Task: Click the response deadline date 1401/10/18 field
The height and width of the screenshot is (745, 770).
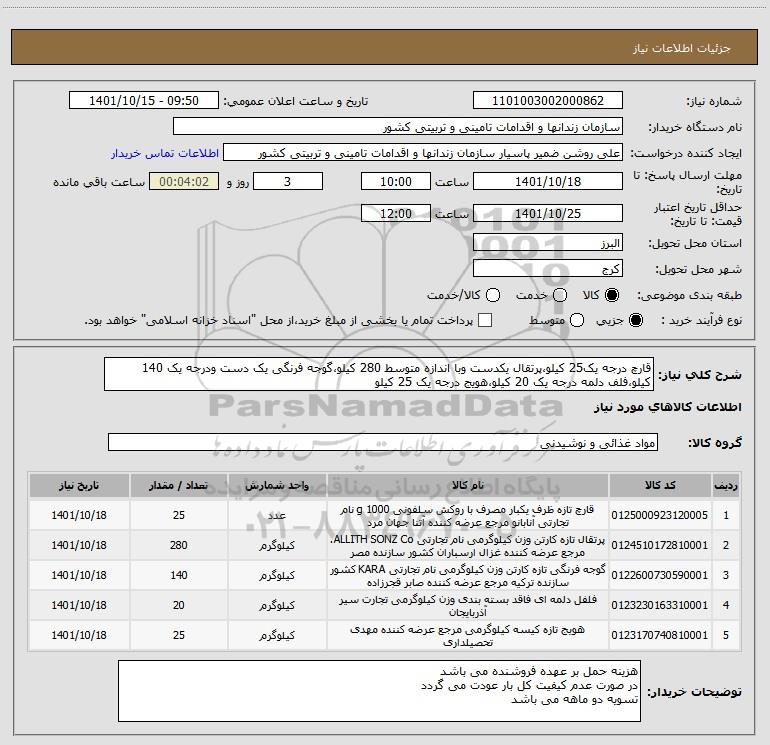Action: pos(548,181)
